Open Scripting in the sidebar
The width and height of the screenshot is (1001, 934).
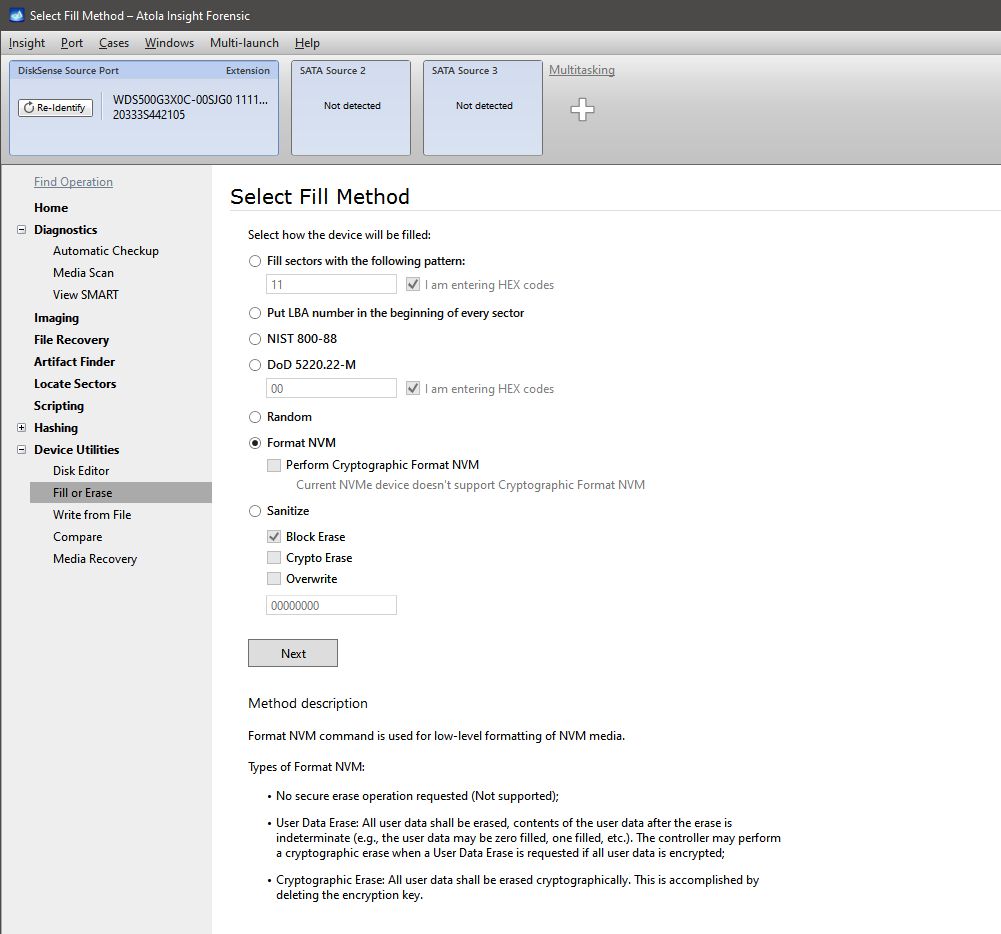[59, 405]
